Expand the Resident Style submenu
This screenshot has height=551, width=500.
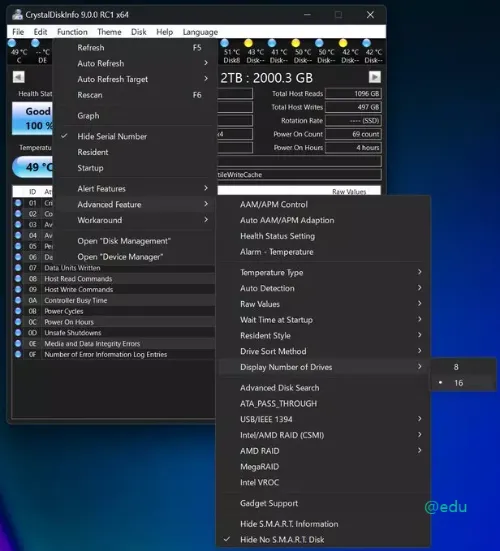(323, 335)
